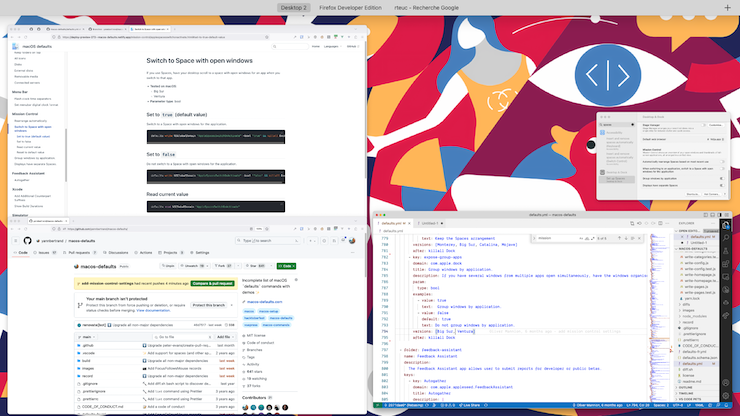Open editor more actions ellipsis in VS Code

[x=667, y=223]
